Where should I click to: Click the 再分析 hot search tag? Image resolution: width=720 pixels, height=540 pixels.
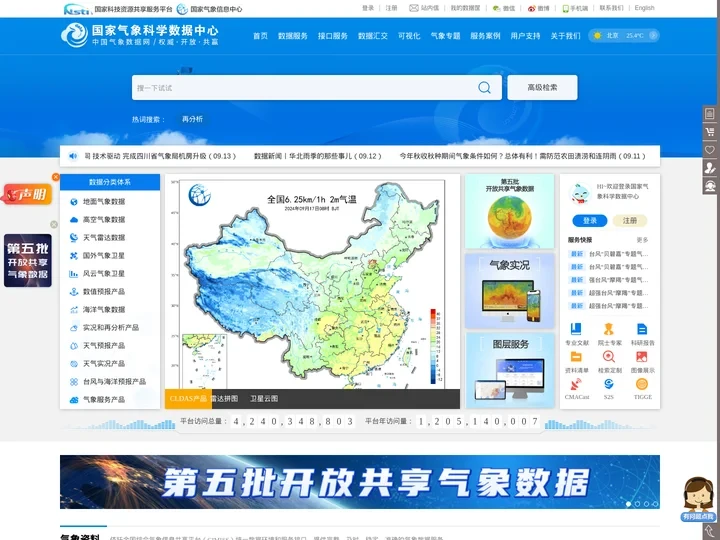click(x=192, y=119)
